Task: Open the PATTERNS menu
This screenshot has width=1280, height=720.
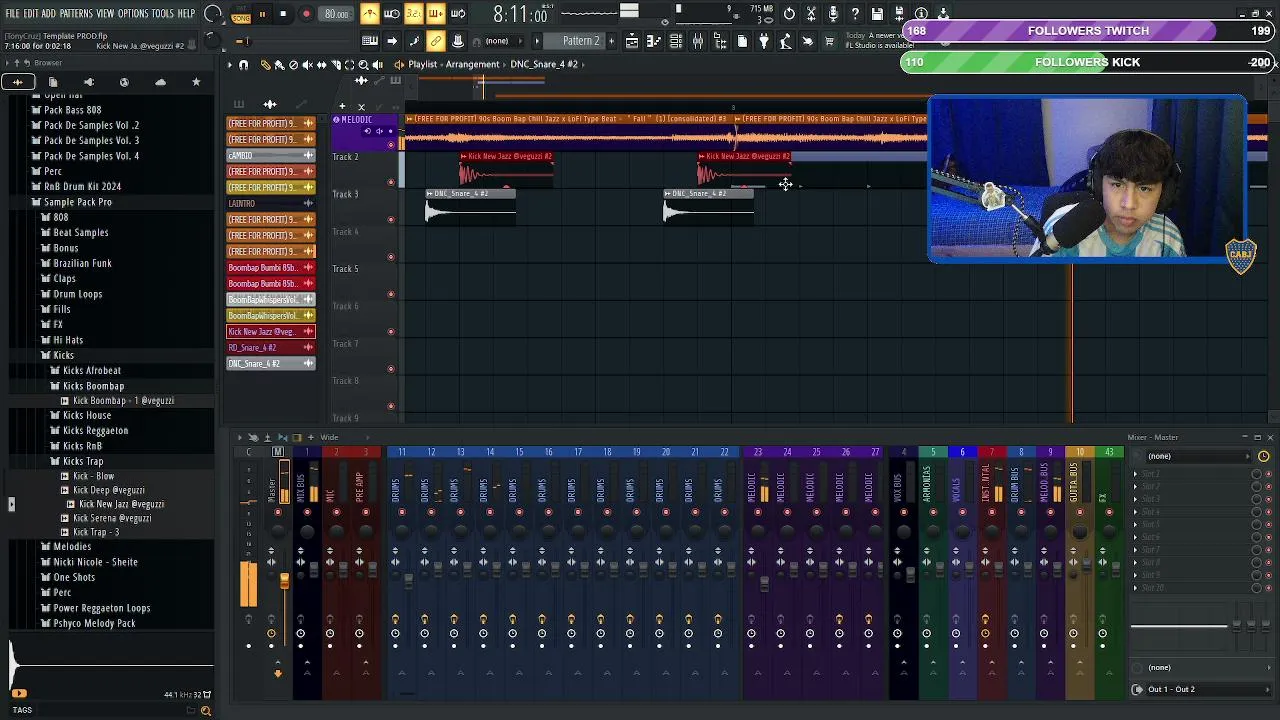Action: 76,14
